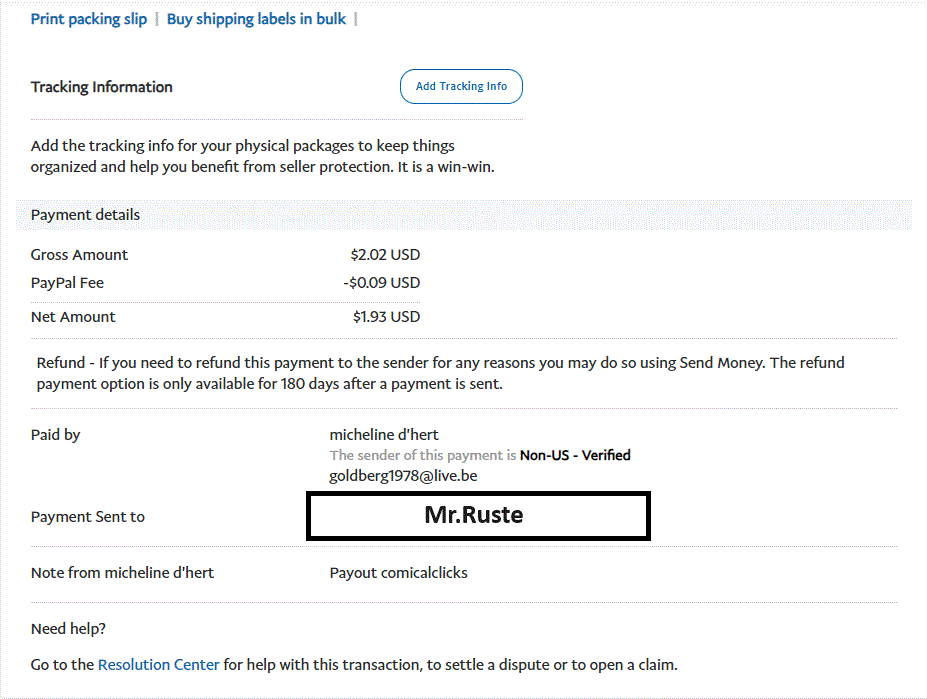The height and width of the screenshot is (699, 927).
Task: Click the PayPal Fee label
Action: point(67,283)
